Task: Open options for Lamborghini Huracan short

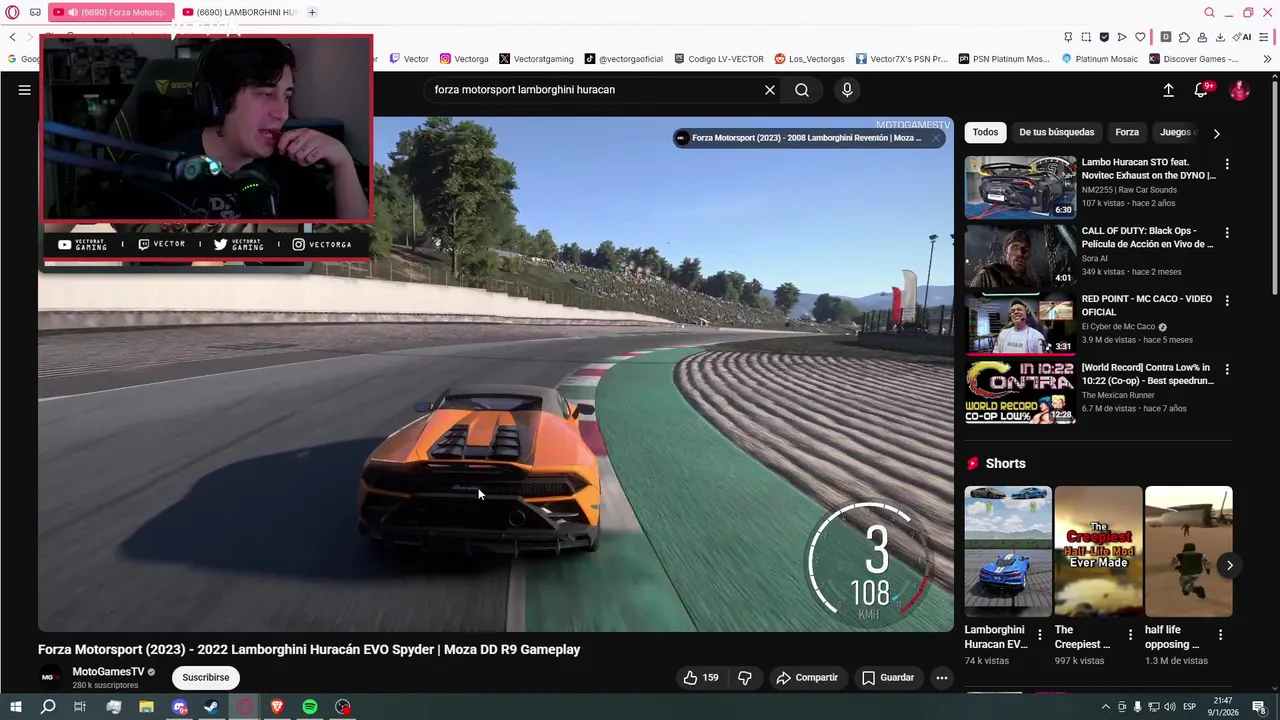Action: coord(1039,635)
